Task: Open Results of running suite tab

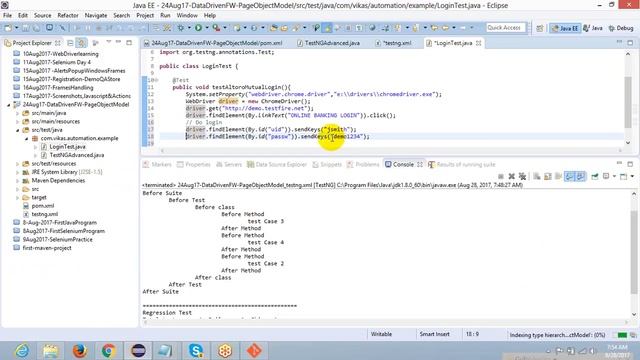Action: click(x=462, y=164)
